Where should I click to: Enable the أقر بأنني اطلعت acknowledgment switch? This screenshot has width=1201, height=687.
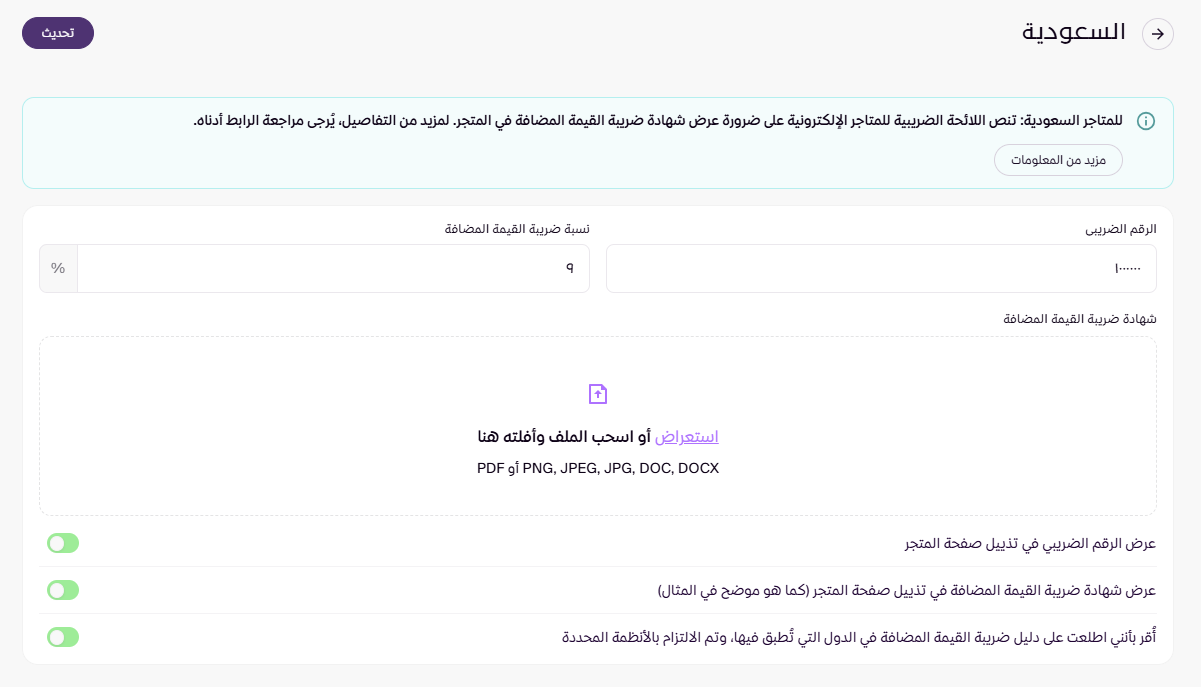click(63, 637)
